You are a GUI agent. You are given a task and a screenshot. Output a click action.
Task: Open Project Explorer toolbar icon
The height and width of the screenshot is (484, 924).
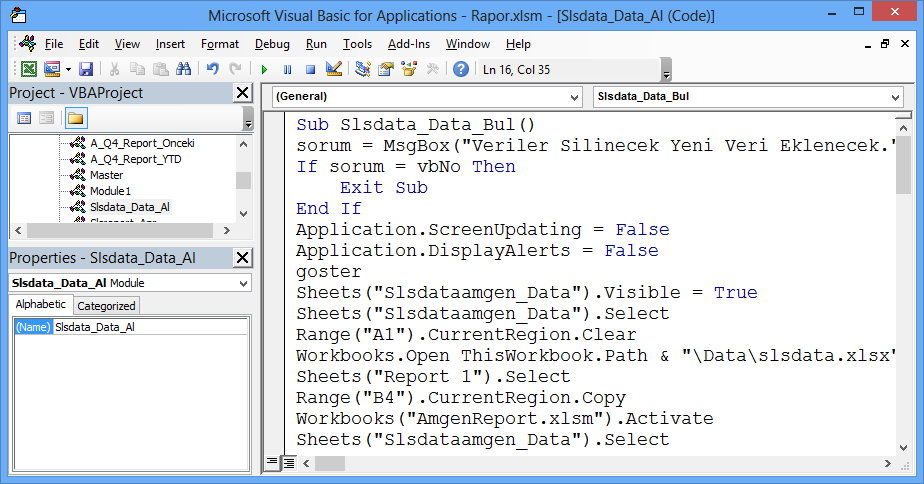point(362,69)
